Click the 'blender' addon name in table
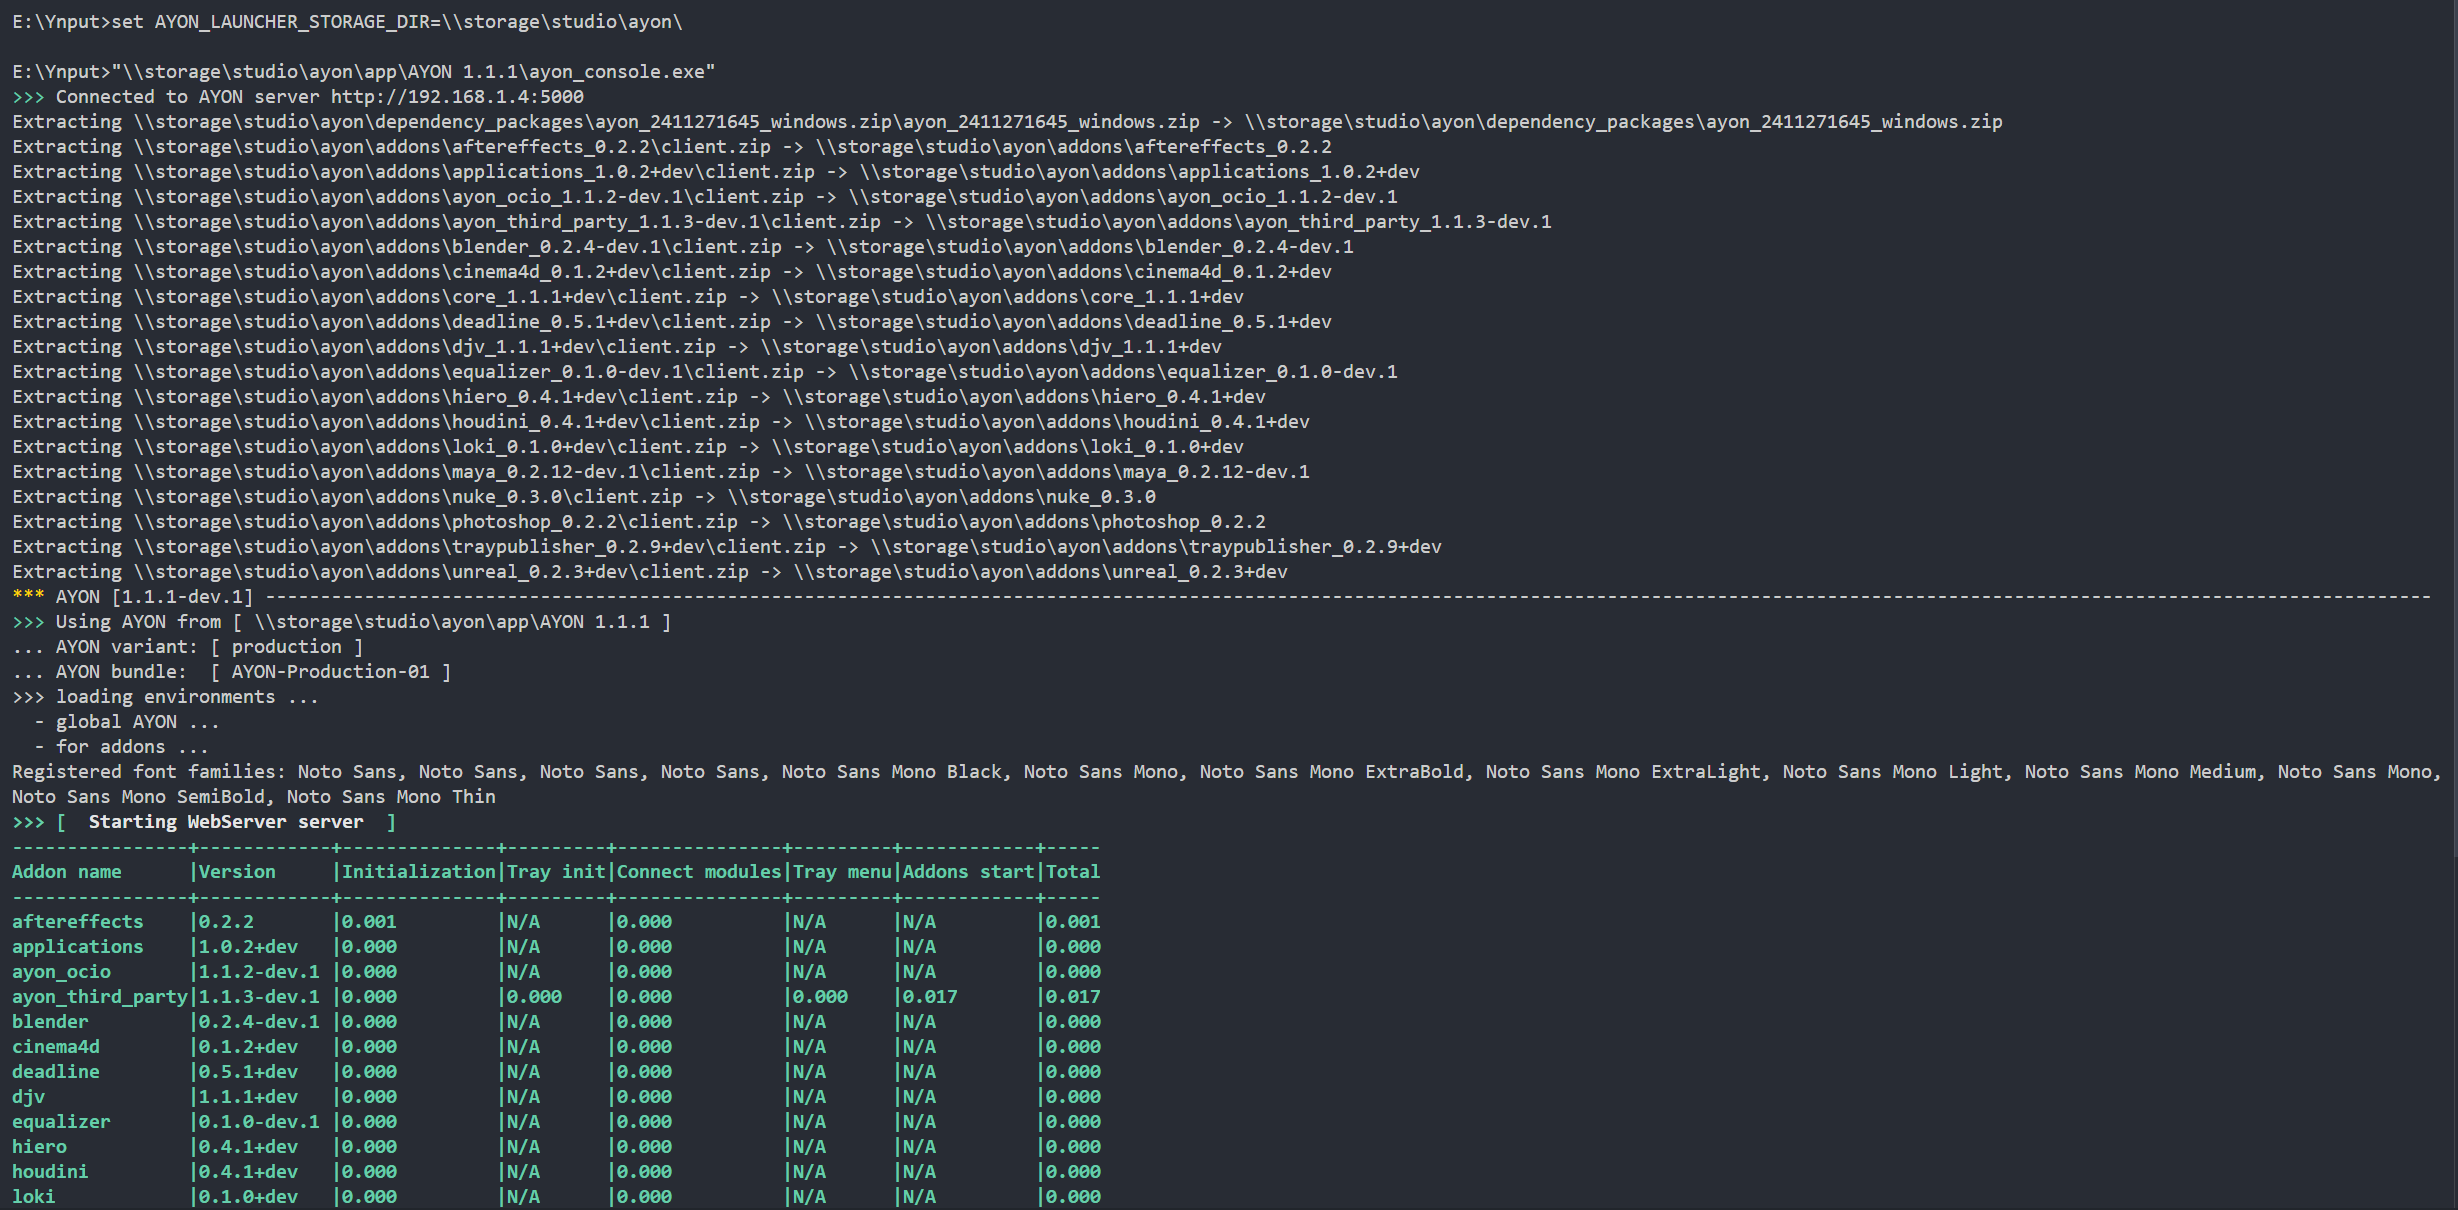The height and width of the screenshot is (1210, 2458). [x=50, y=1022]
